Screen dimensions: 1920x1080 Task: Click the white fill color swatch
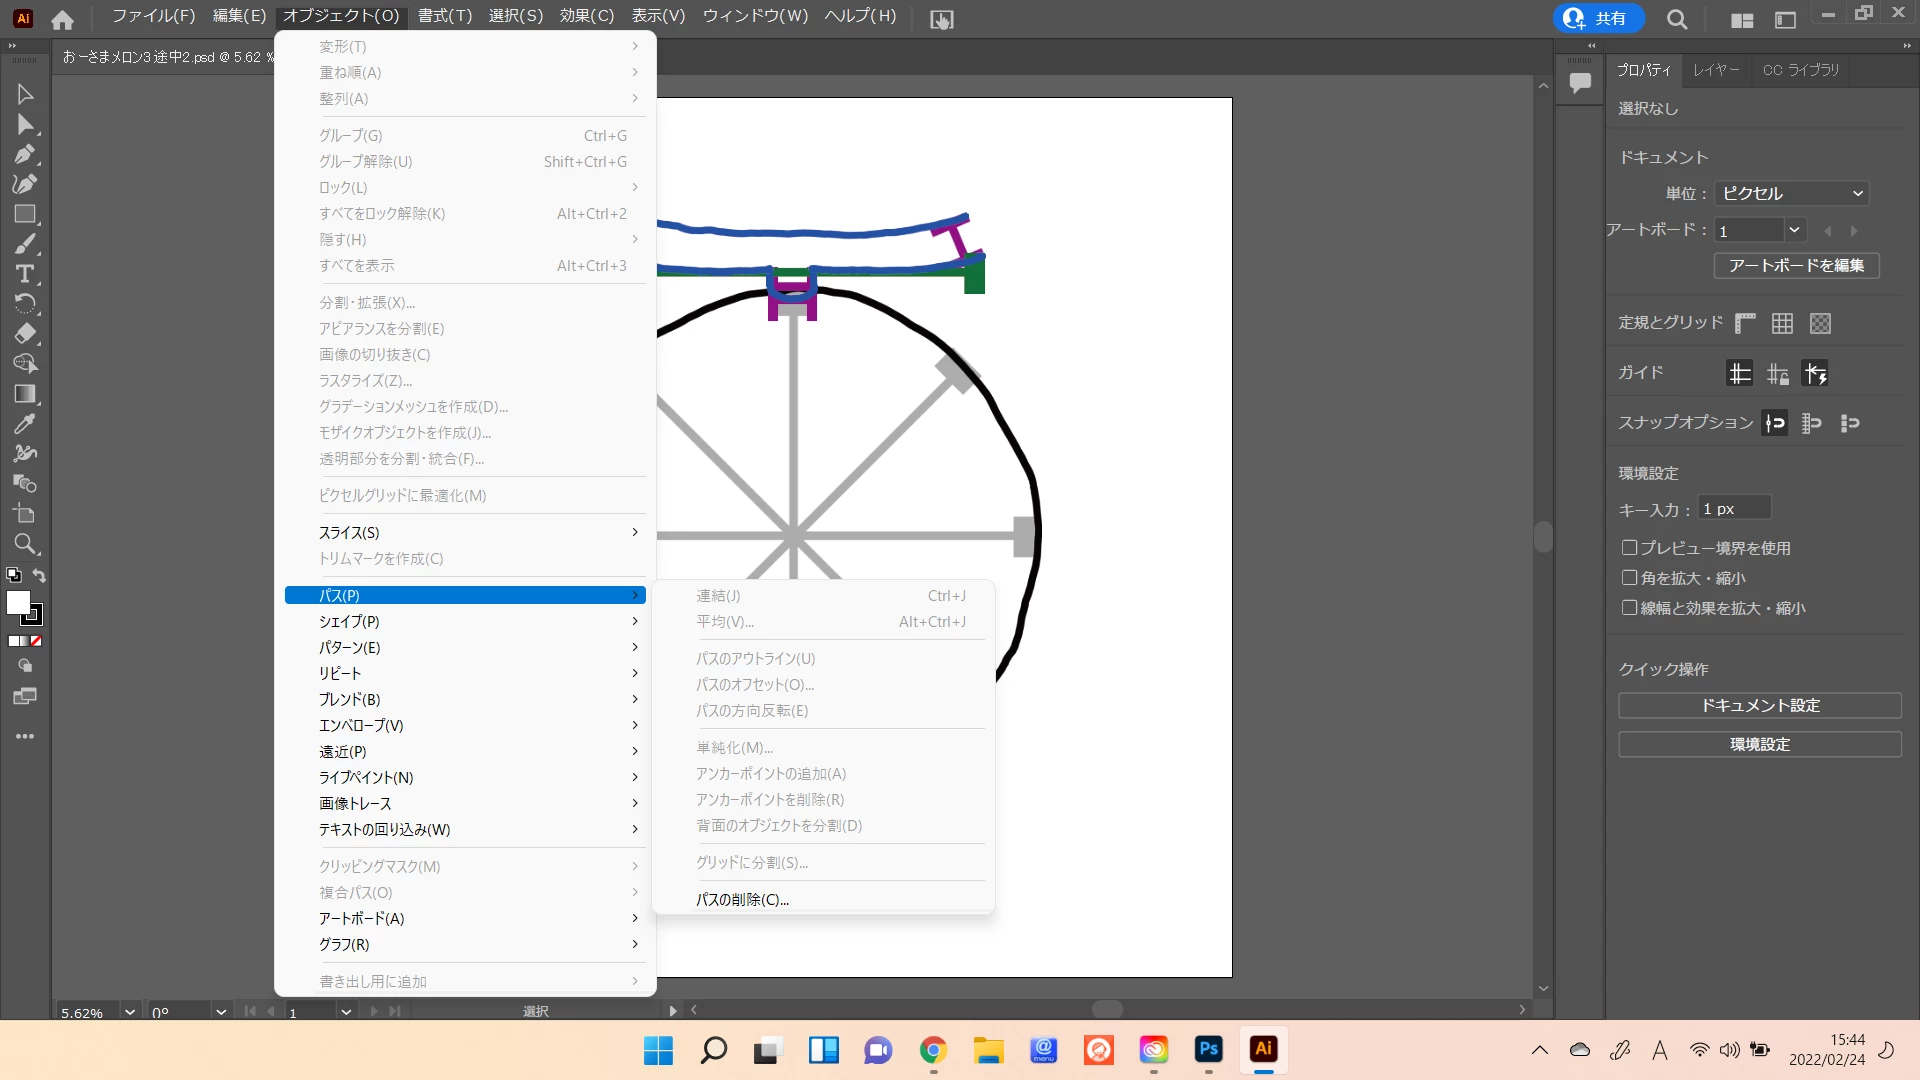(x=18, y=602)
